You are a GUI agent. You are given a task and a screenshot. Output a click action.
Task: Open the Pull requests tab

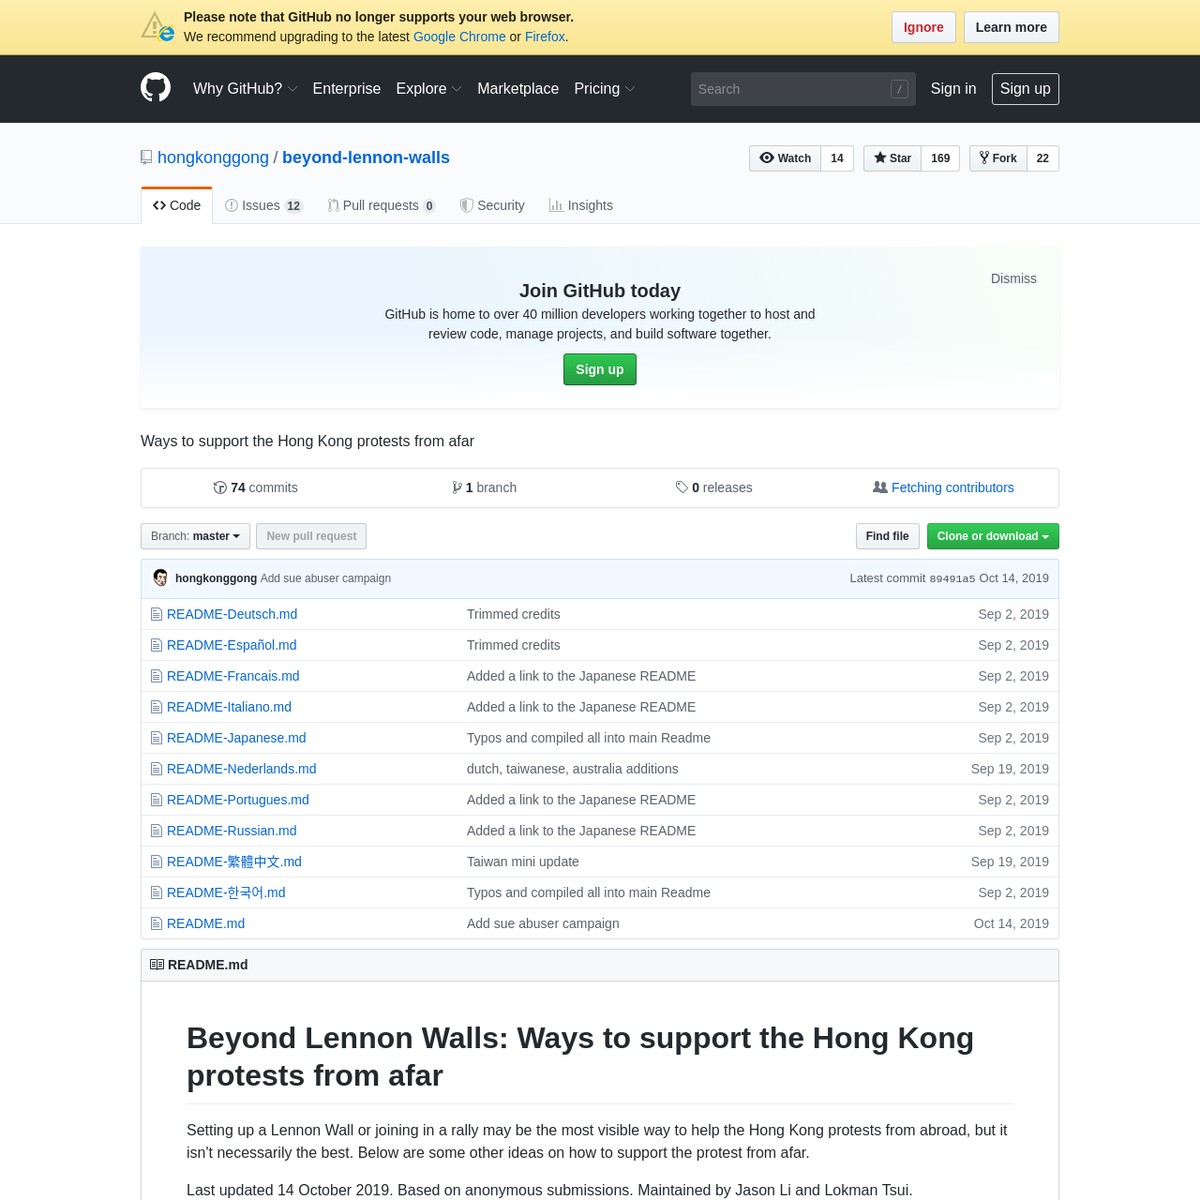[x=381, y=205]
